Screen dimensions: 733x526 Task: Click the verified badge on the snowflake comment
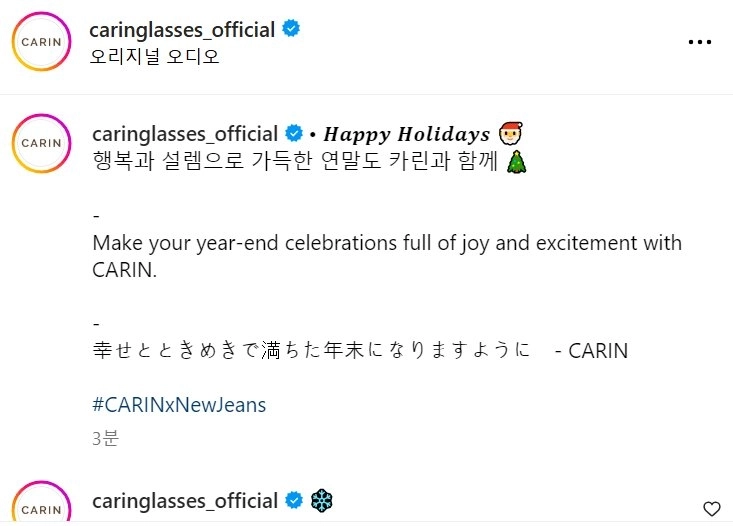click(295, 500)
